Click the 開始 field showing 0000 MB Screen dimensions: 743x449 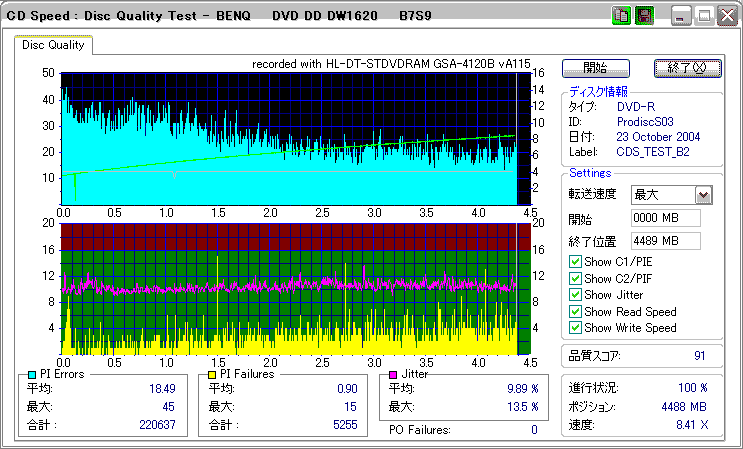[665, 217]
